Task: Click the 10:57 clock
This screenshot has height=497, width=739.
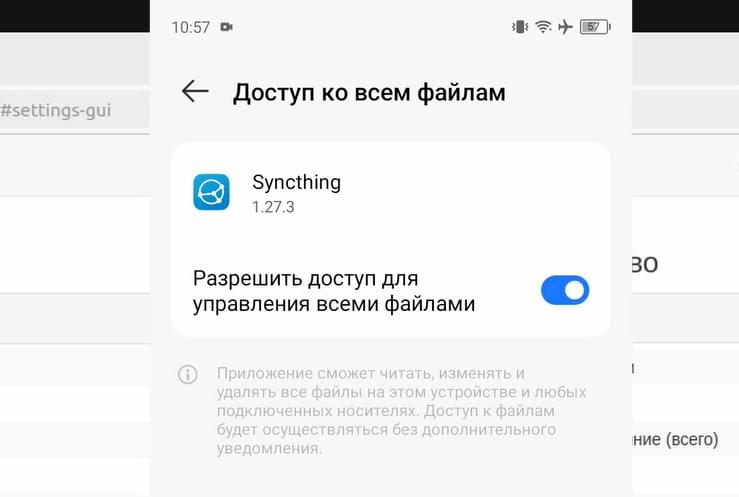Action: click(190, 27)
